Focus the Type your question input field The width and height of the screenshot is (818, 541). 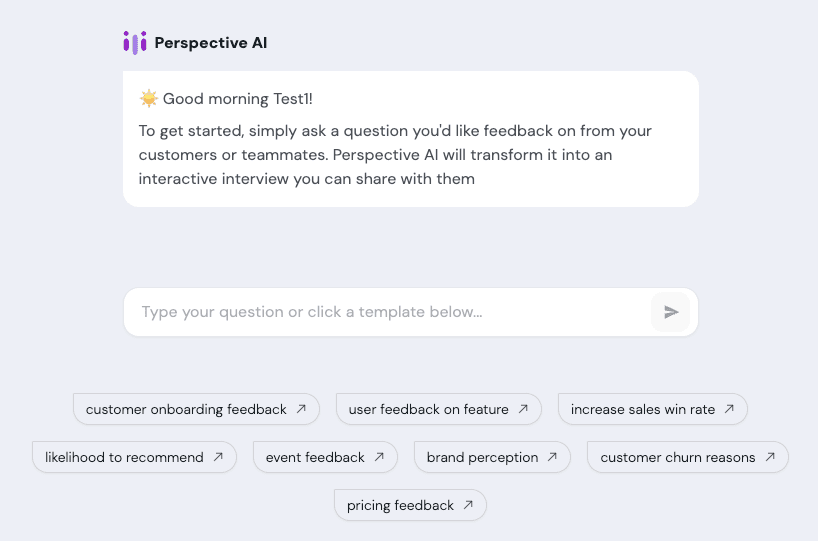(x=390, y=312)
